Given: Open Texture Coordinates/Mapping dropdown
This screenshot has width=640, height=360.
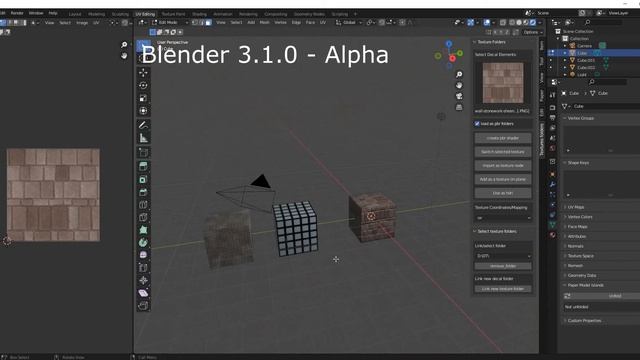Looking at the screenshot, I should point(503,218).
